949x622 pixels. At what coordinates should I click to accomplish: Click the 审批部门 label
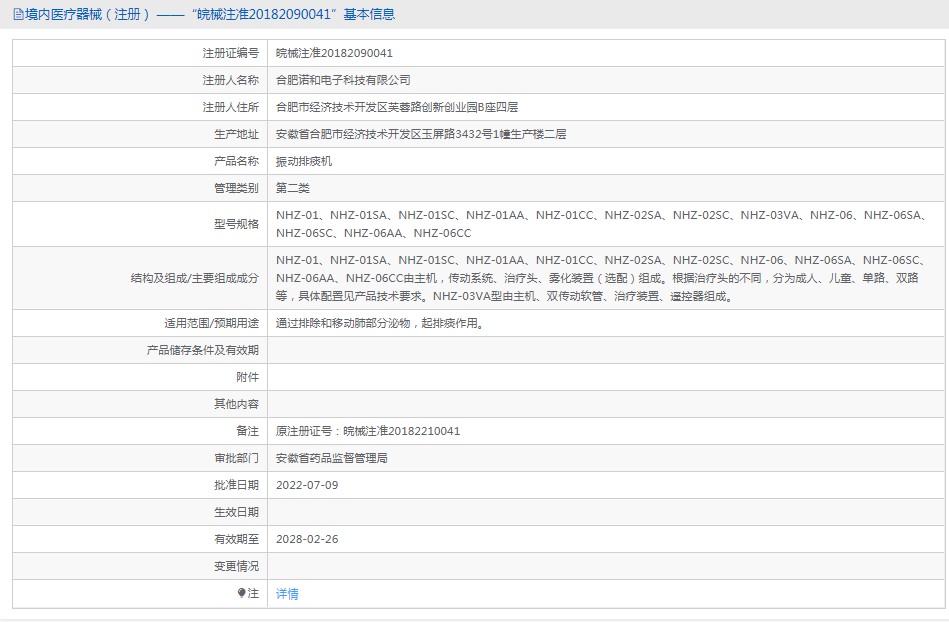click(236, 458)
